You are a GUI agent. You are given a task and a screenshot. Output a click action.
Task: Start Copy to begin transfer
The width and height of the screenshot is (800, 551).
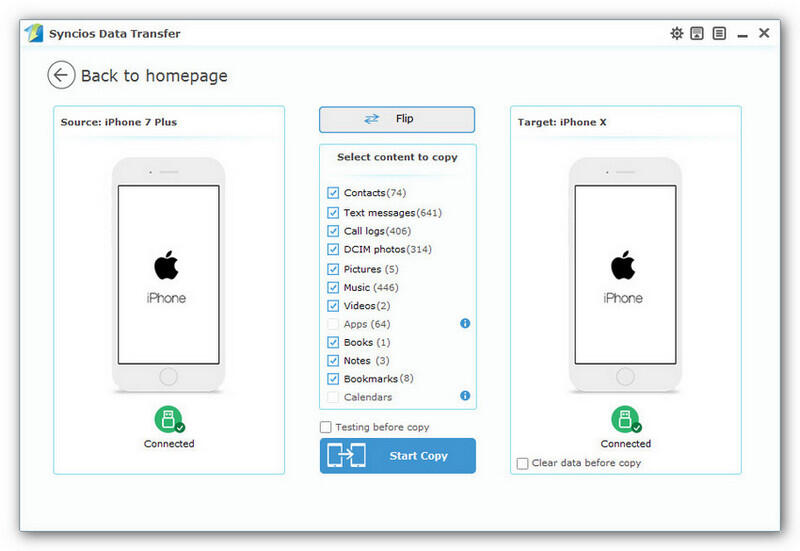[398, 456]
